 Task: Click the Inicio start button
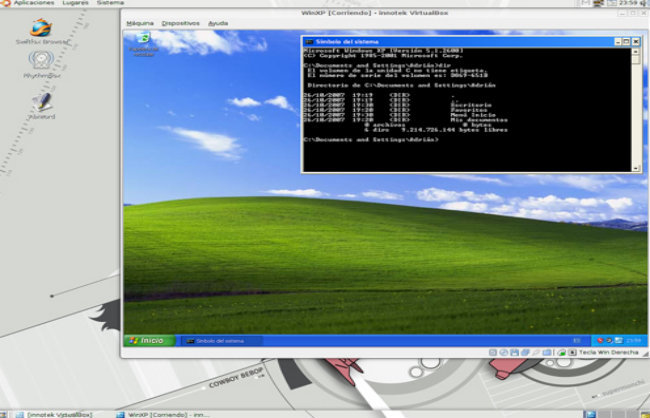click(x=147, y=341)
